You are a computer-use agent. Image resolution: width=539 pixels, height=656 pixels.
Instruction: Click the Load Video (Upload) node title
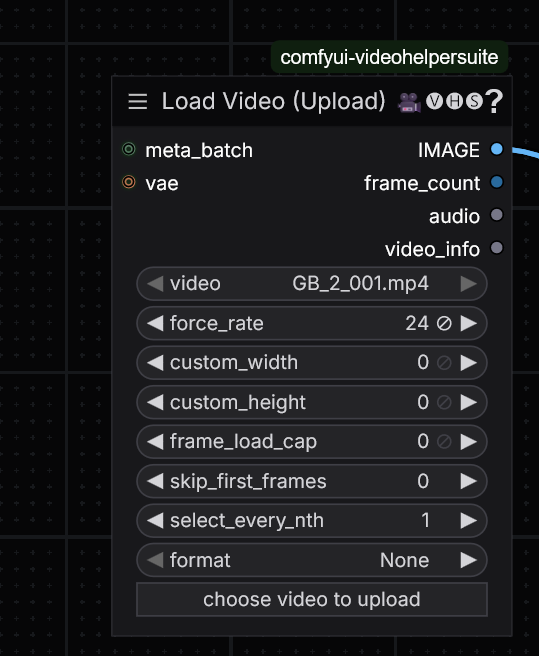pos(273,101)
